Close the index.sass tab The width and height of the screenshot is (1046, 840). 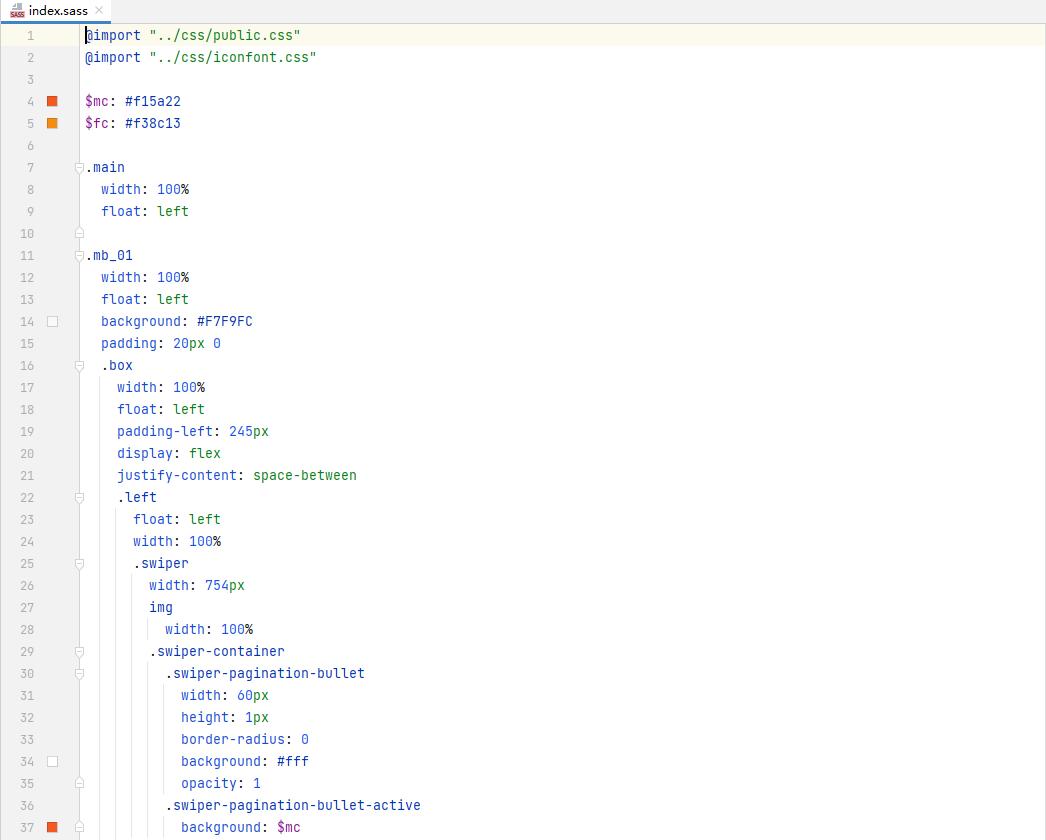click(99, 10)
